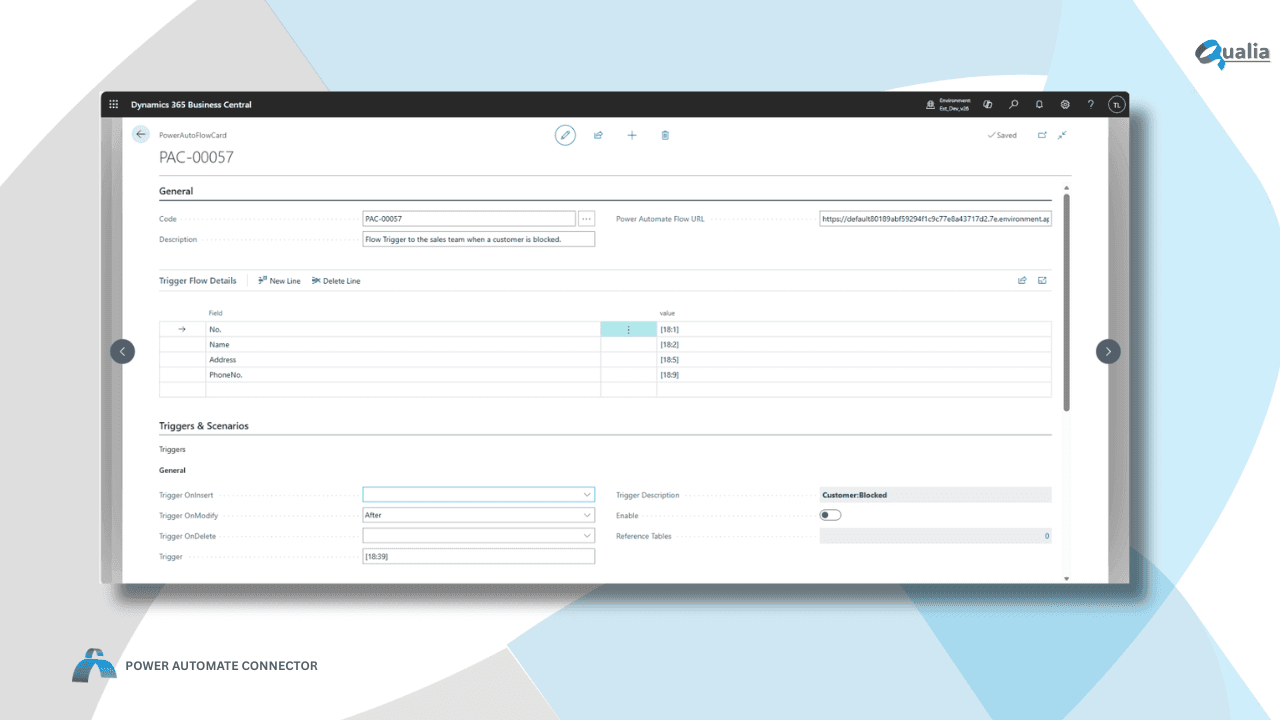
Task: Open the help question mark
Action: click(x=1091, y=105)
